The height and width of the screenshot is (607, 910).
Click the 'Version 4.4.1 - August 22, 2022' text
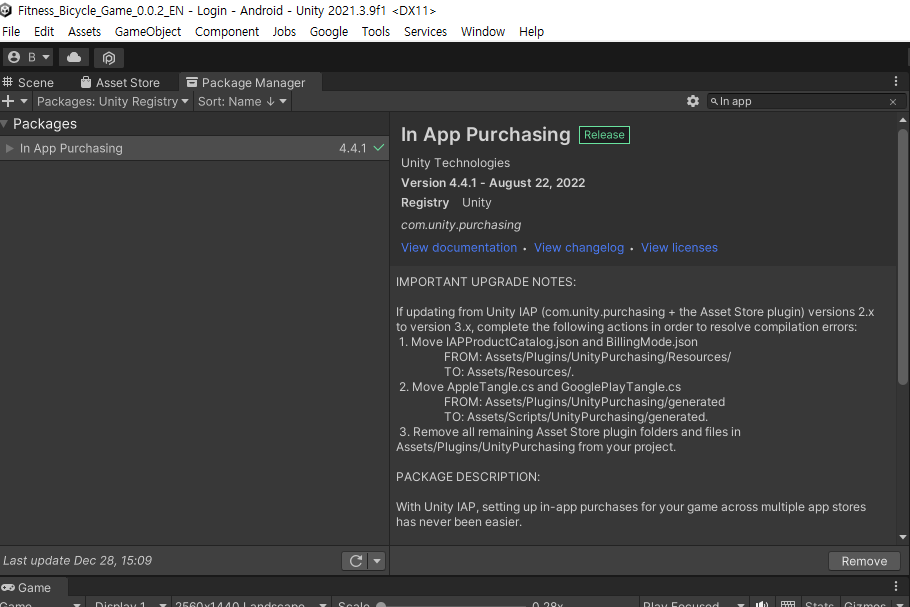[x=493, y=183]
